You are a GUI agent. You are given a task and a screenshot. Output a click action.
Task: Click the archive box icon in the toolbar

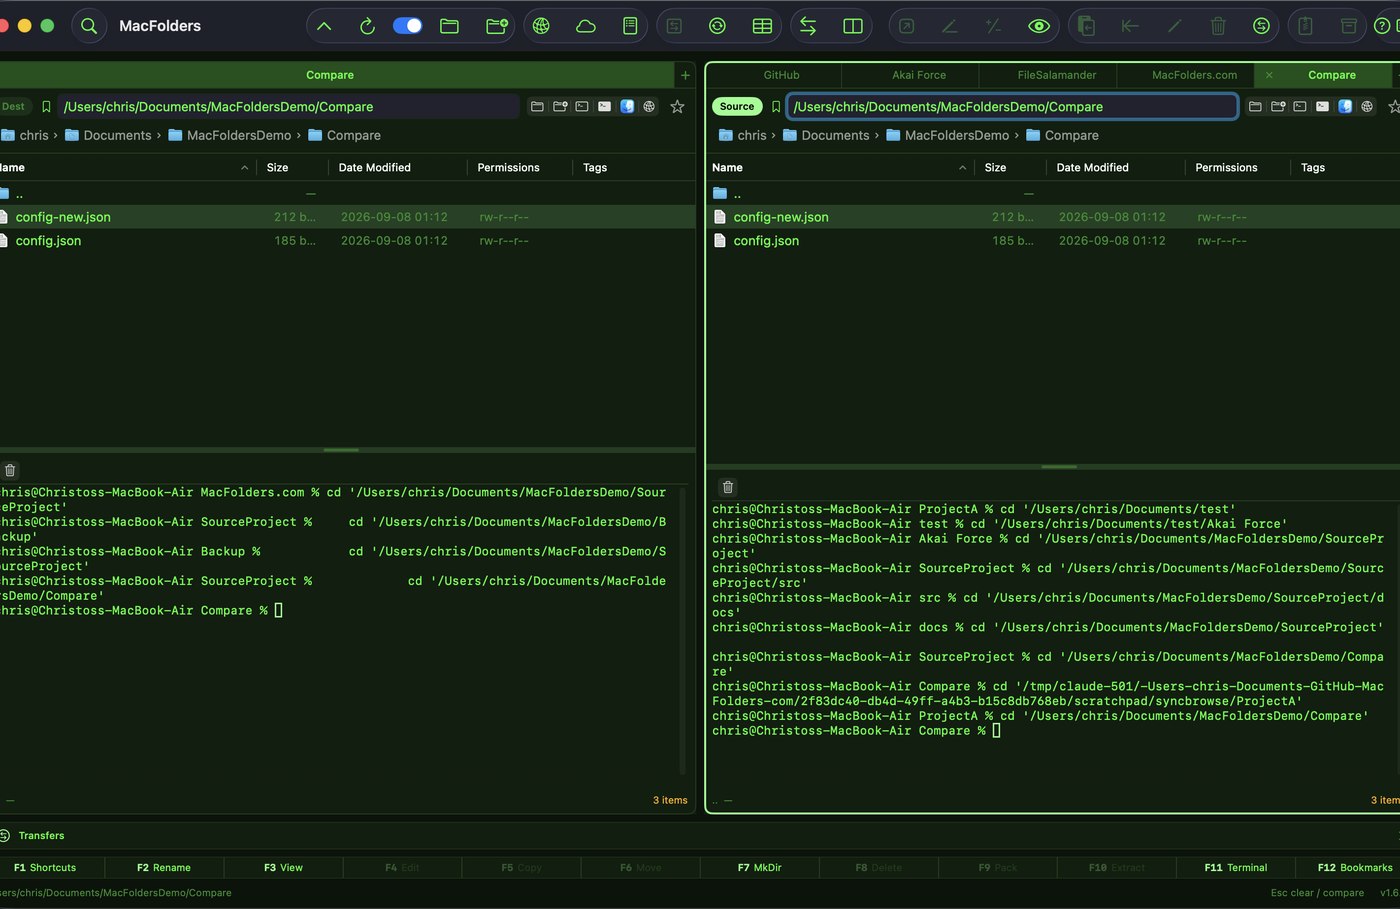click(1349, 26)
